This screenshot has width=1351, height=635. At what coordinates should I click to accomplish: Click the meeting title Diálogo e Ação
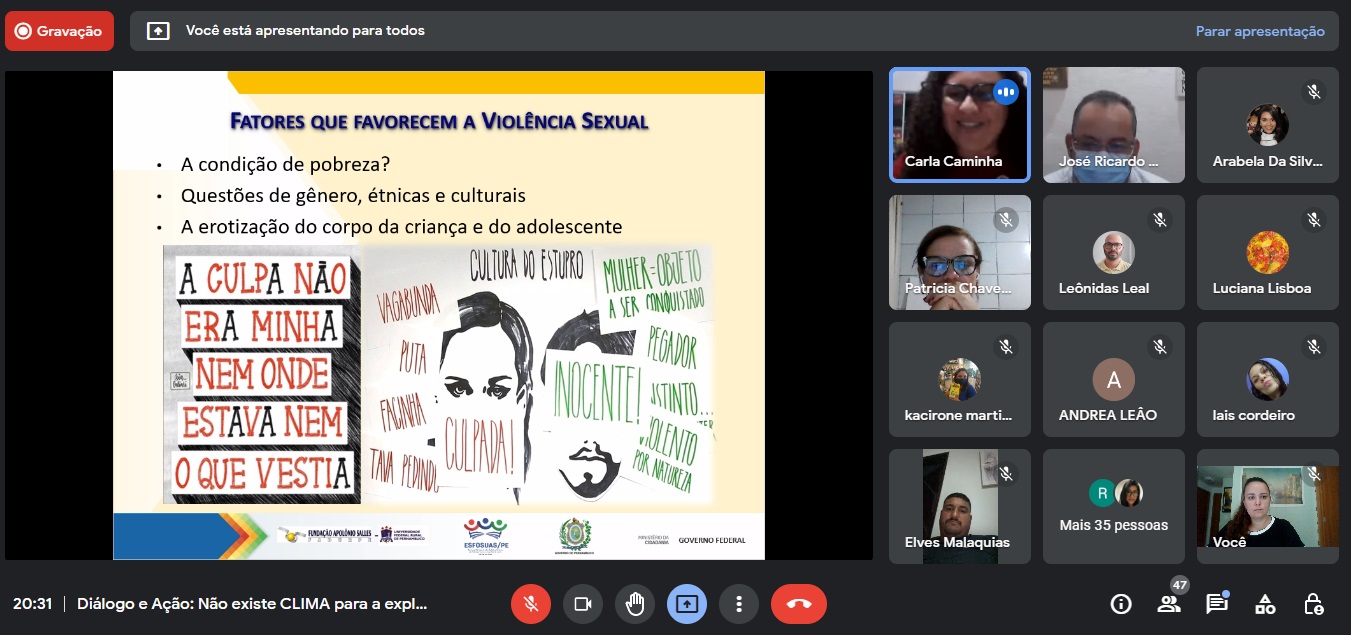coord(252,604)
